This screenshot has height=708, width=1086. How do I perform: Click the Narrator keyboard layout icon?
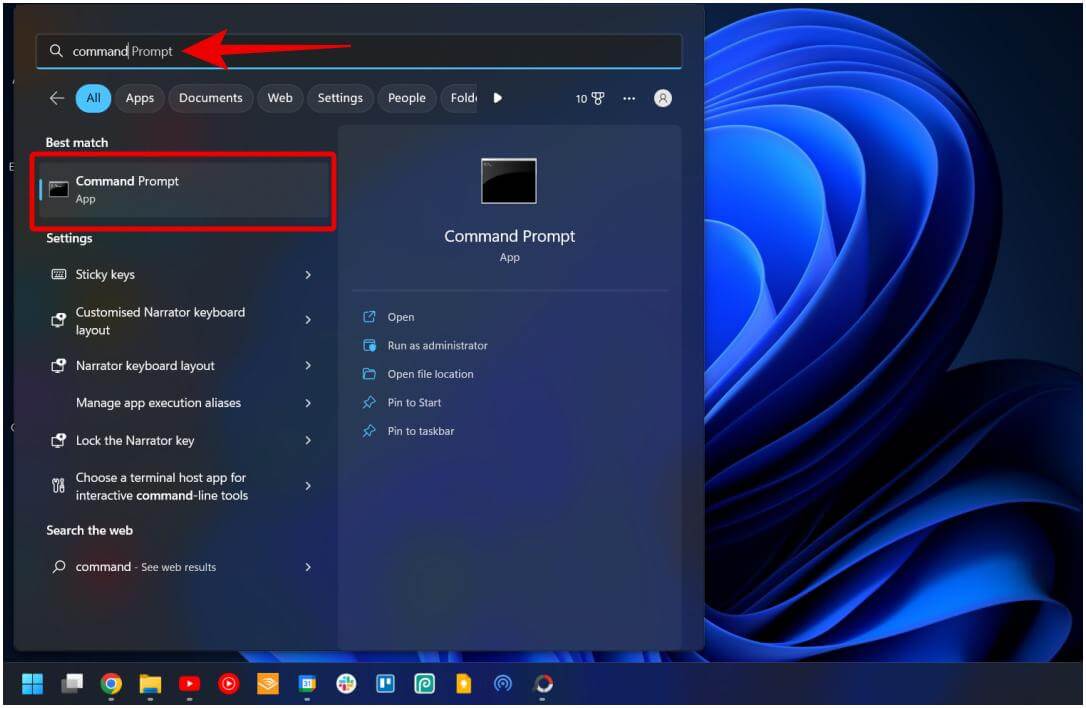(59, 365)
